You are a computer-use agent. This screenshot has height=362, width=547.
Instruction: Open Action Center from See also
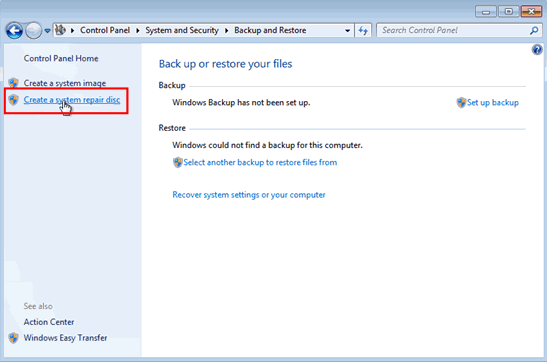[49, 322]
